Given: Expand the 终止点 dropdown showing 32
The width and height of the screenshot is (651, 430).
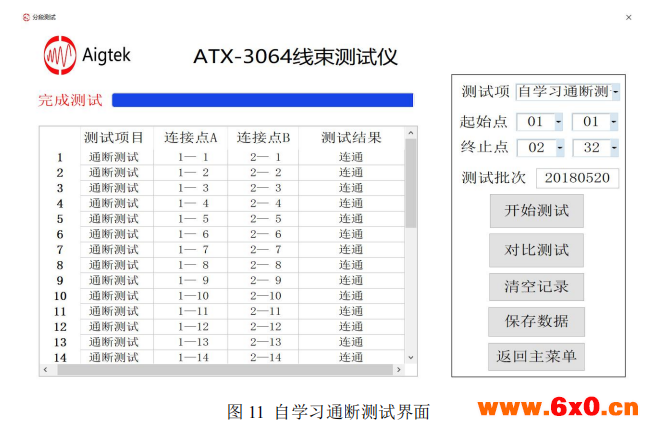Looking at the screenshot, I should (614, 148).
